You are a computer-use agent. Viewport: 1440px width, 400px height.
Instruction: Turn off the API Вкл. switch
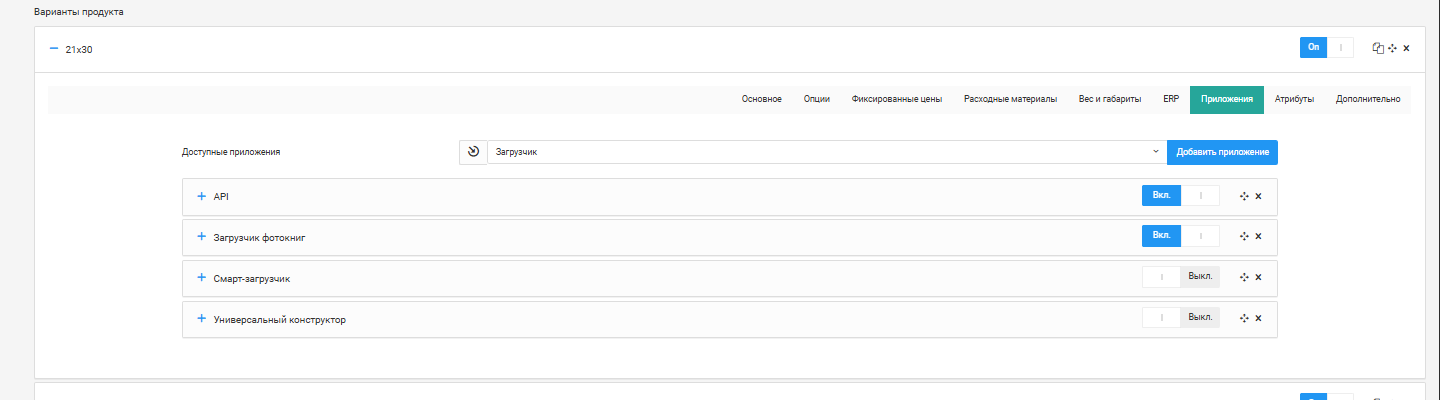[x=1180, y=195]
